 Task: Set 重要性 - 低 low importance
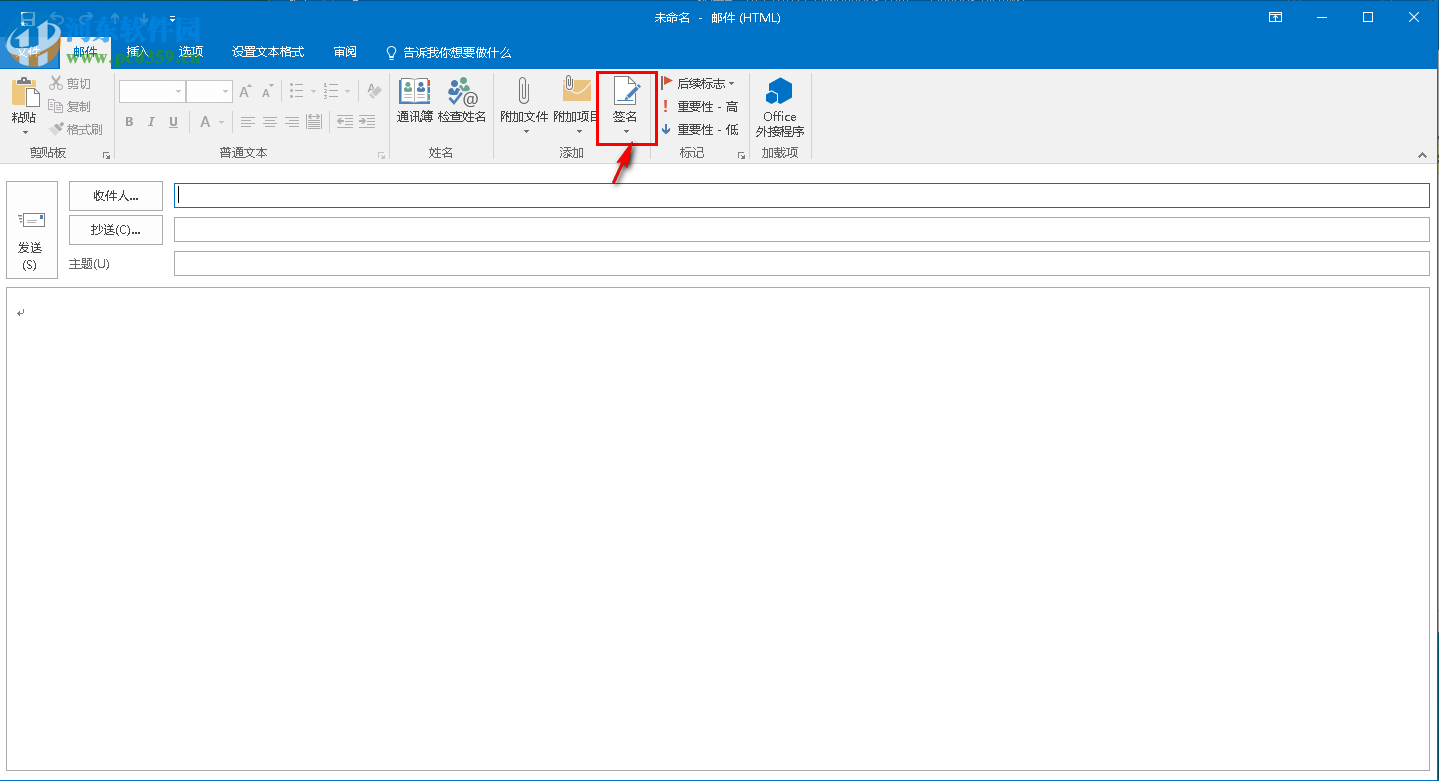pos(700,129)
